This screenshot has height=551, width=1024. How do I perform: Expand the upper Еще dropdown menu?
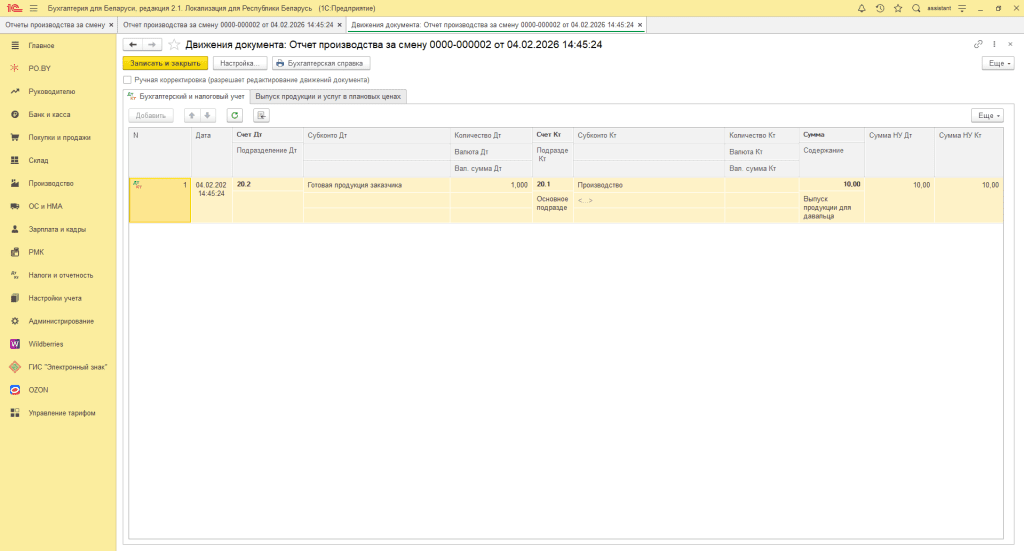click(x=999, y=63)
